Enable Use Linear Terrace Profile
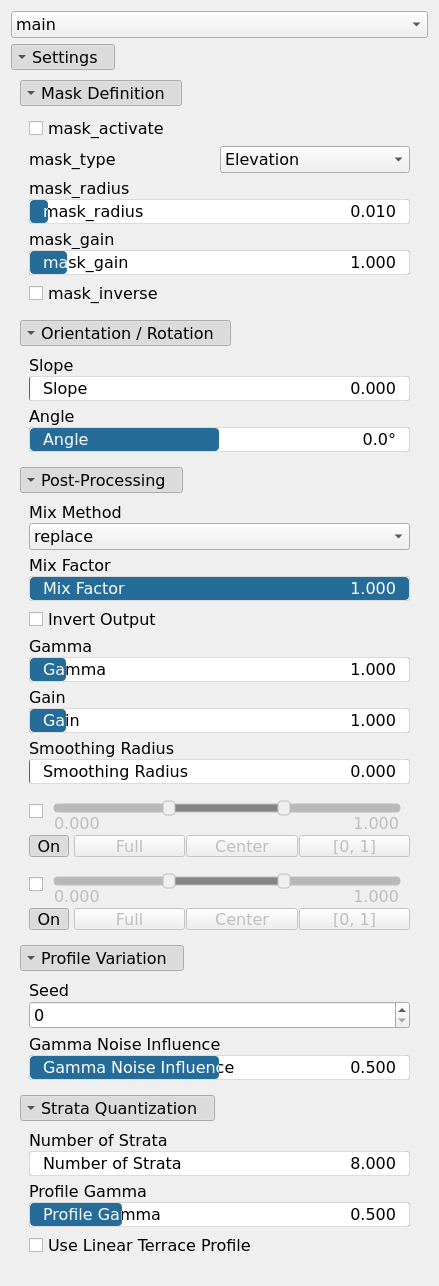 (x=36, y=1245)
